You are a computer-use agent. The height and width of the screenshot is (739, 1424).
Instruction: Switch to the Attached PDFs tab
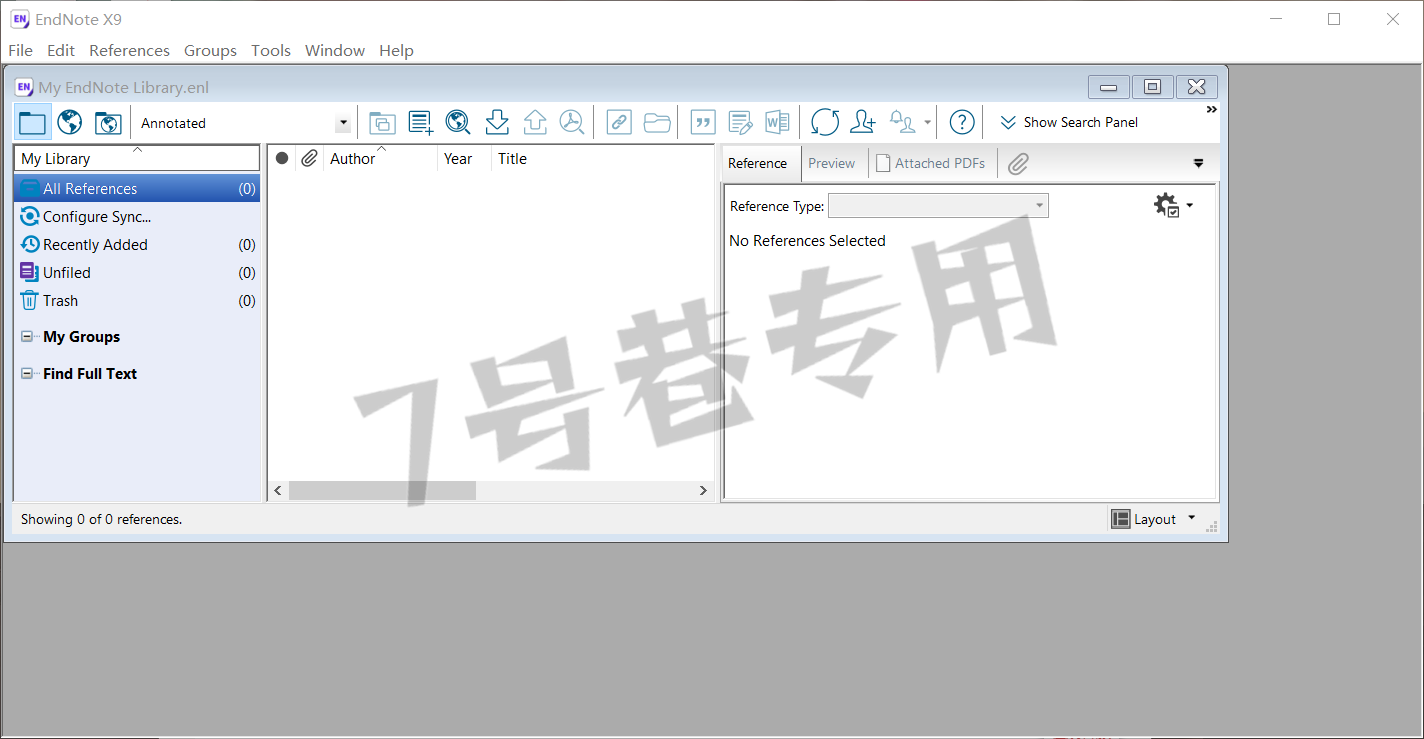click(x=931, y=163)
